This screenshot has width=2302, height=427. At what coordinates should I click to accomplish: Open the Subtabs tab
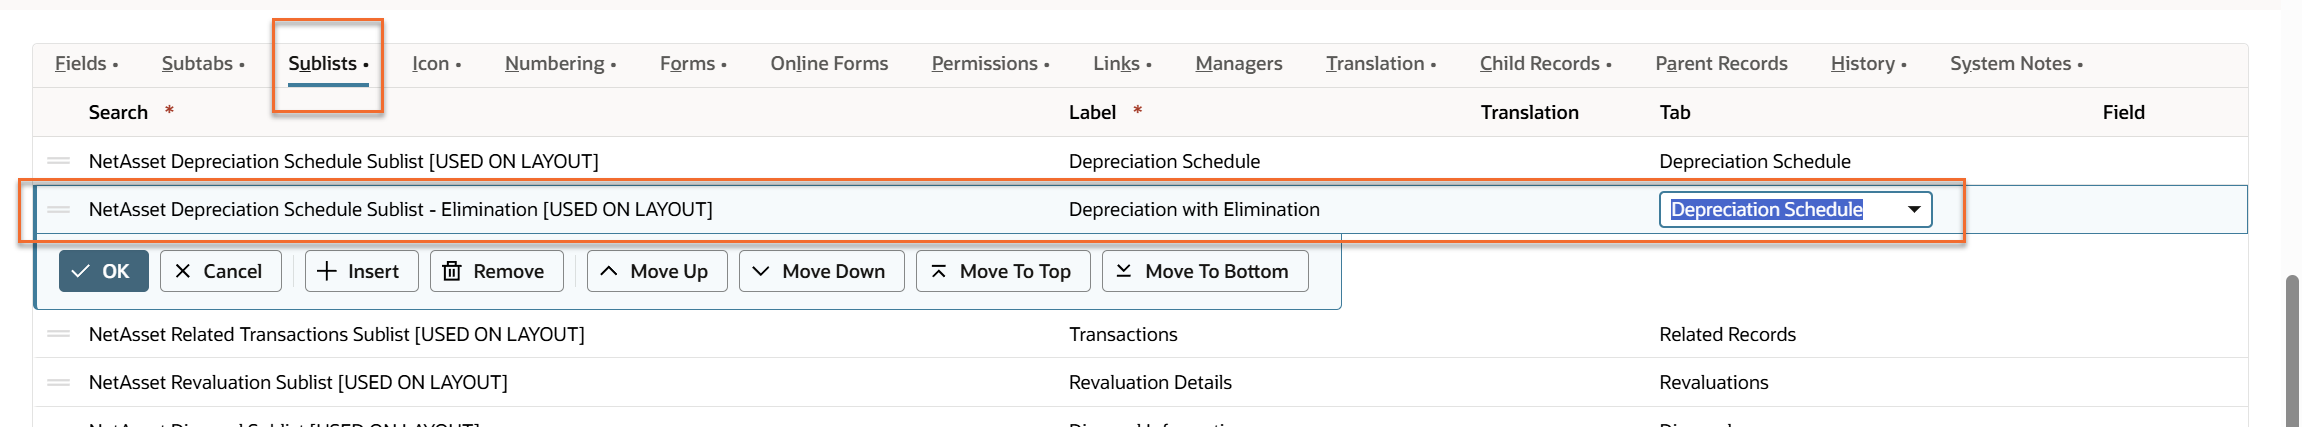[203, 63]
